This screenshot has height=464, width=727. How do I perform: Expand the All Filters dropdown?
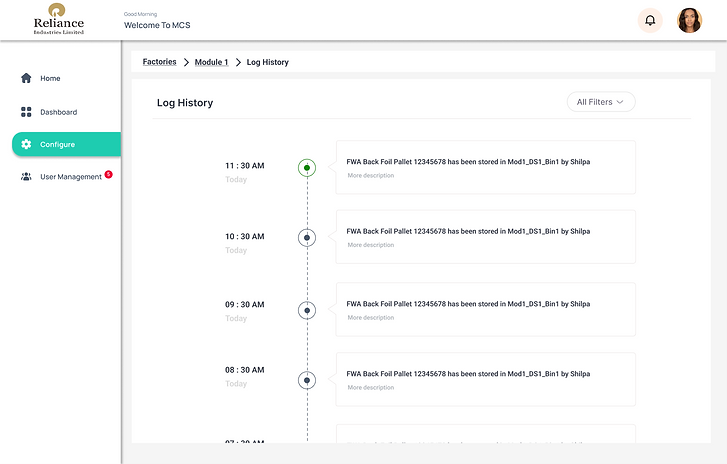click(601, 102)
